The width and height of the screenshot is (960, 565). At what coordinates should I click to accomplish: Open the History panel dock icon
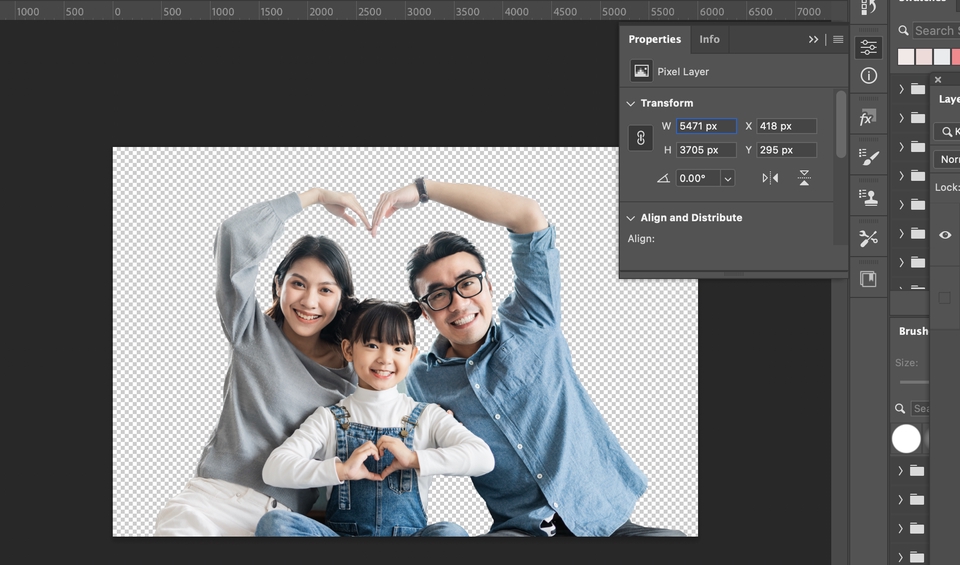point(868,8)
